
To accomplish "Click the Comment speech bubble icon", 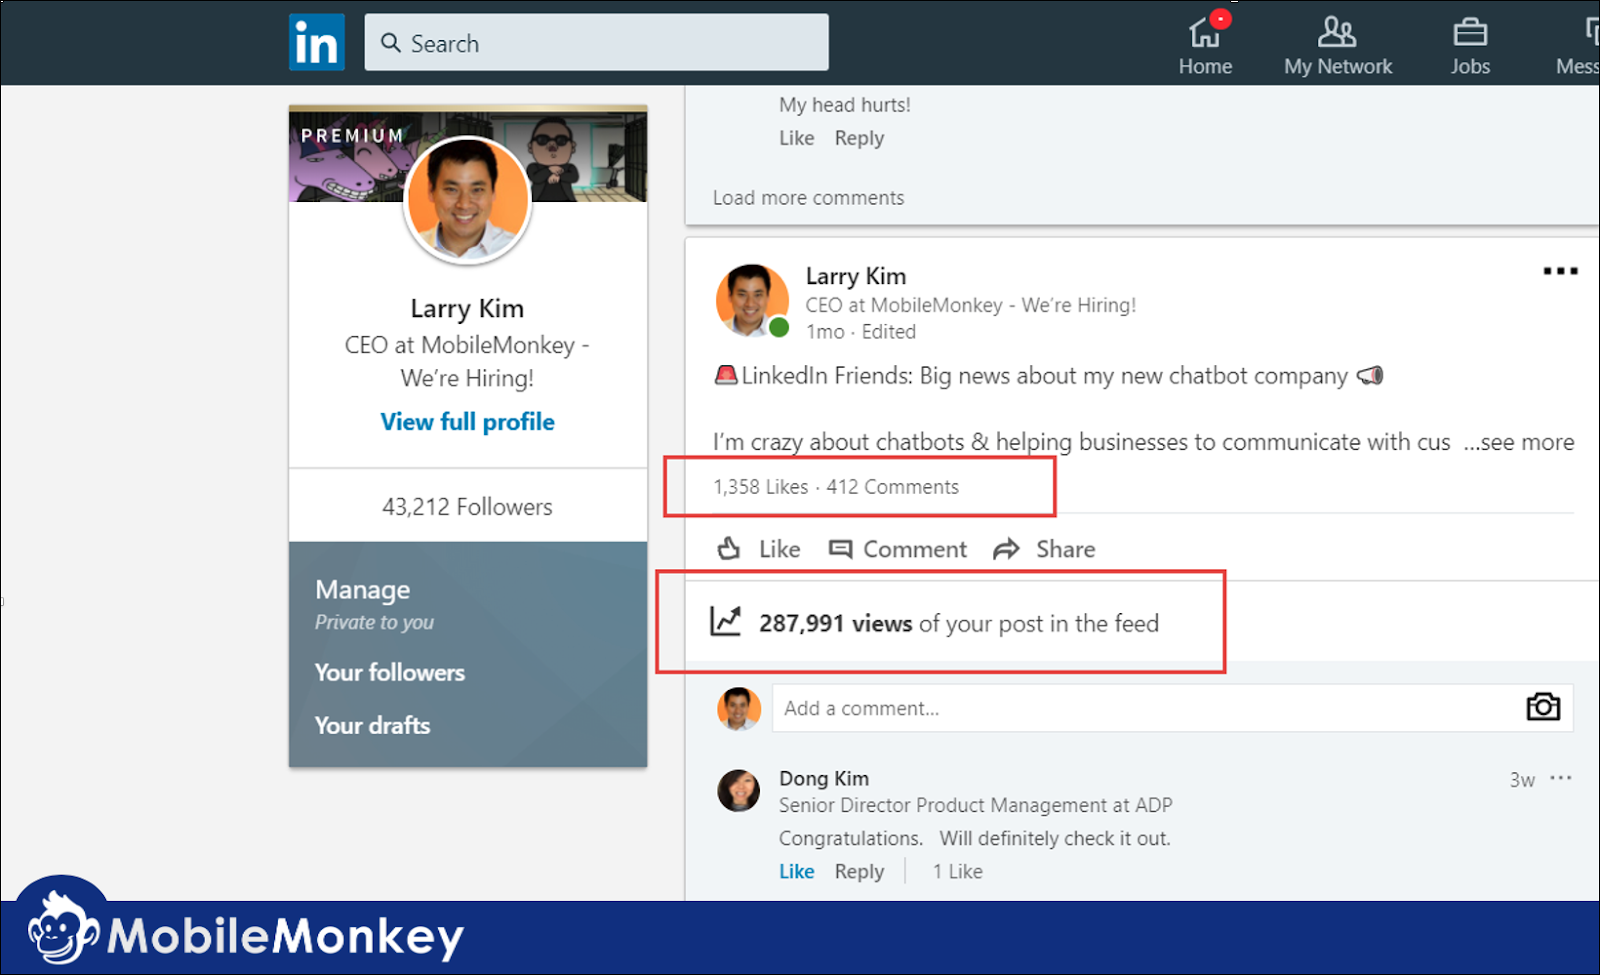I will pos(840,549).
